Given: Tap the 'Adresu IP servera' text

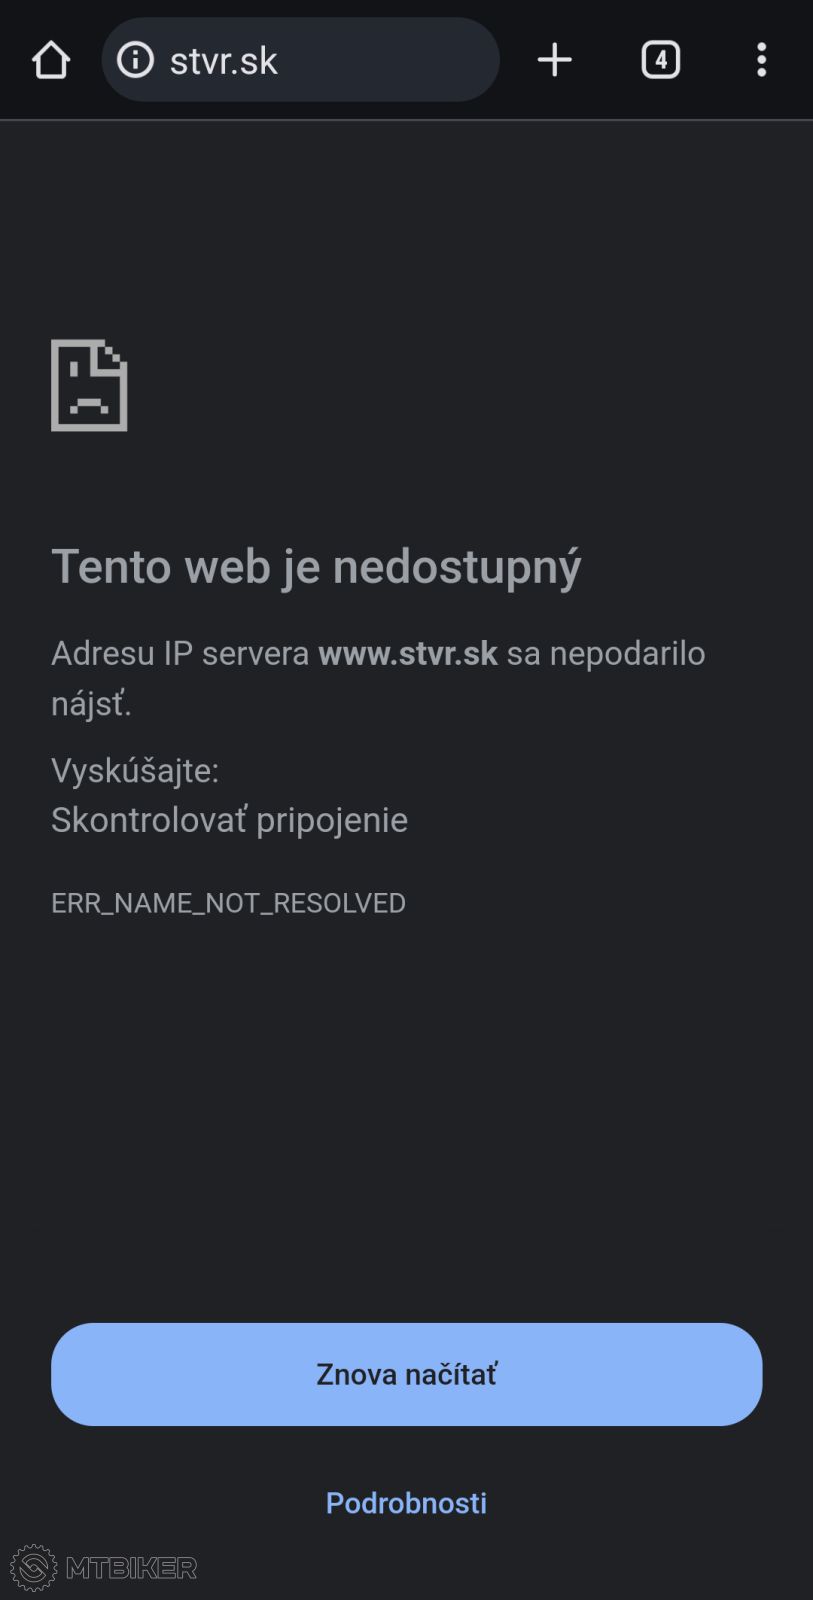Looking at the screenshot, I should [x=180, y=653].
